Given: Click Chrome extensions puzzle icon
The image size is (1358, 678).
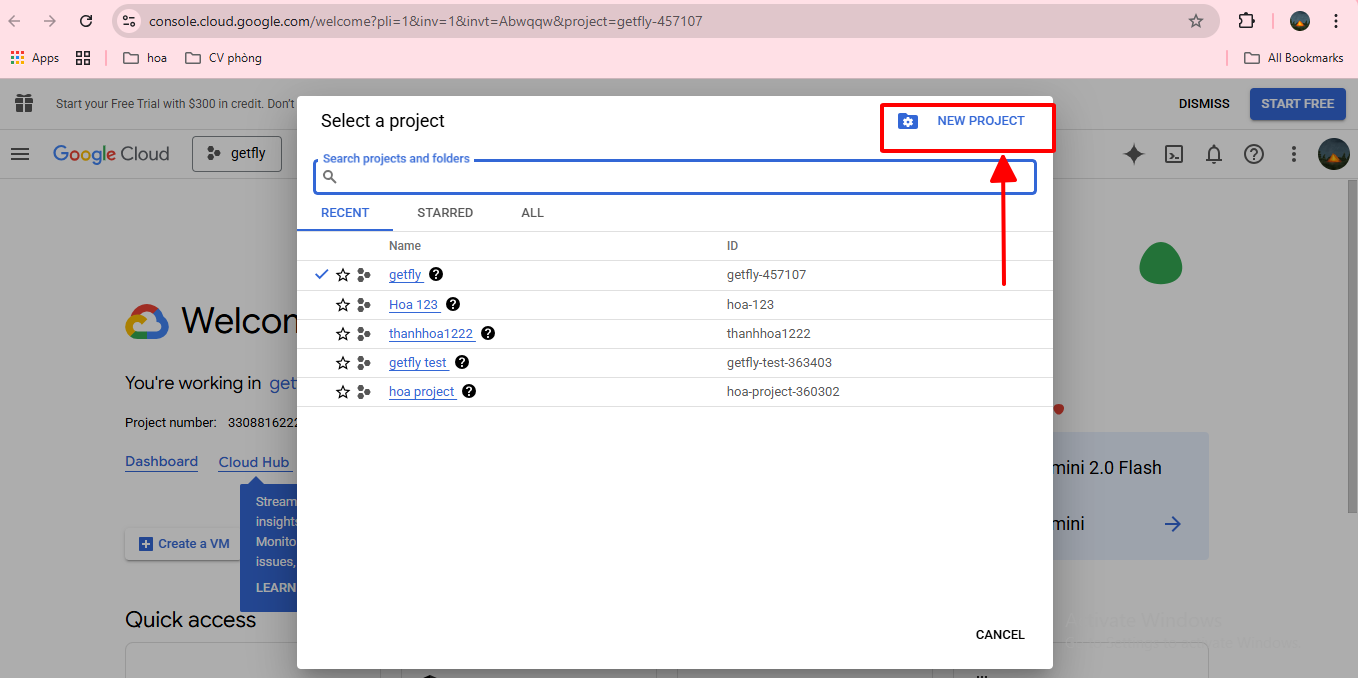Looking at the screenshot, I should coord(1246,21).
